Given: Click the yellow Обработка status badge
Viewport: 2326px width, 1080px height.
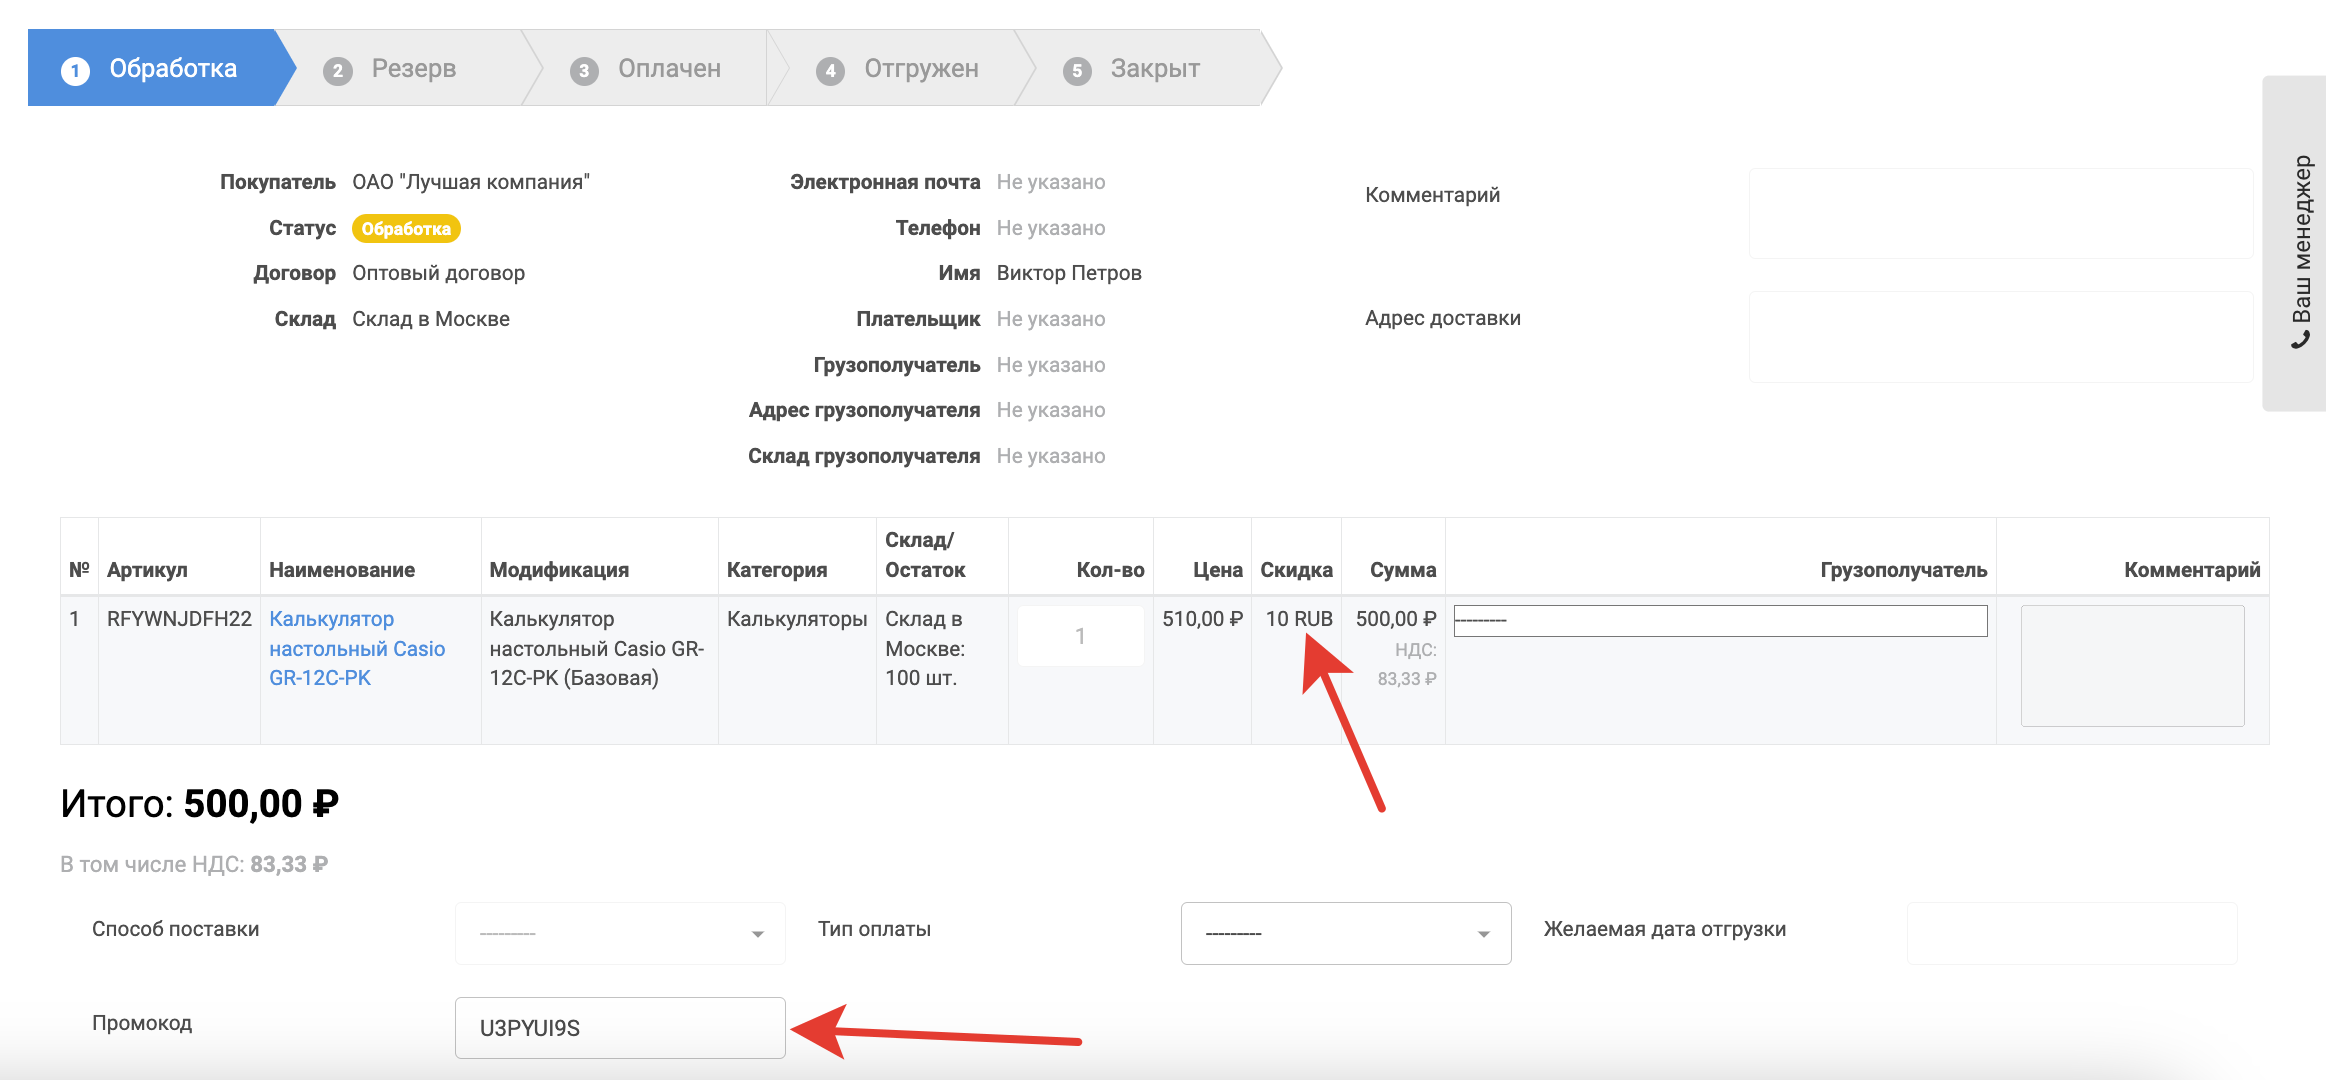Looking at the screenshot, I should (406, 229).
